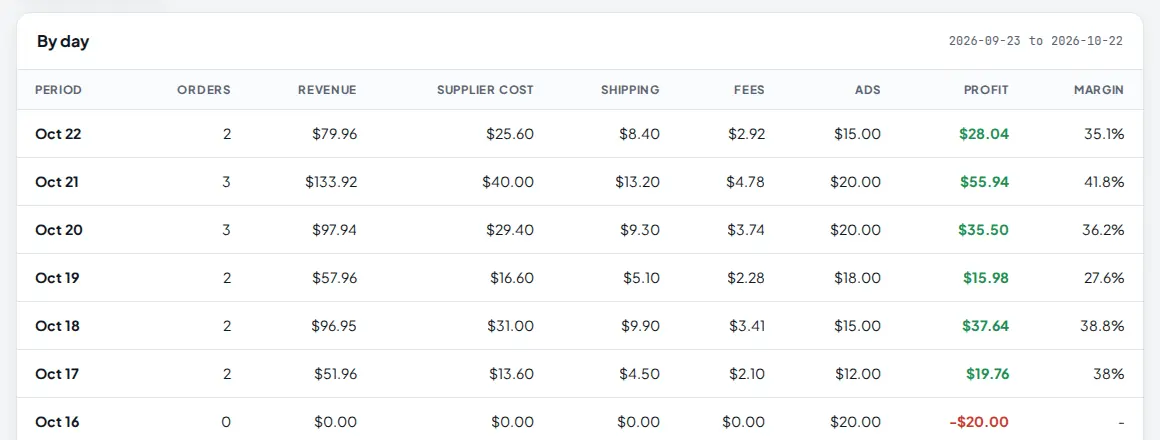This screenshot has width=1160, height=440.
Task: Click profit value $19.76
Action: tap(988, 374)
